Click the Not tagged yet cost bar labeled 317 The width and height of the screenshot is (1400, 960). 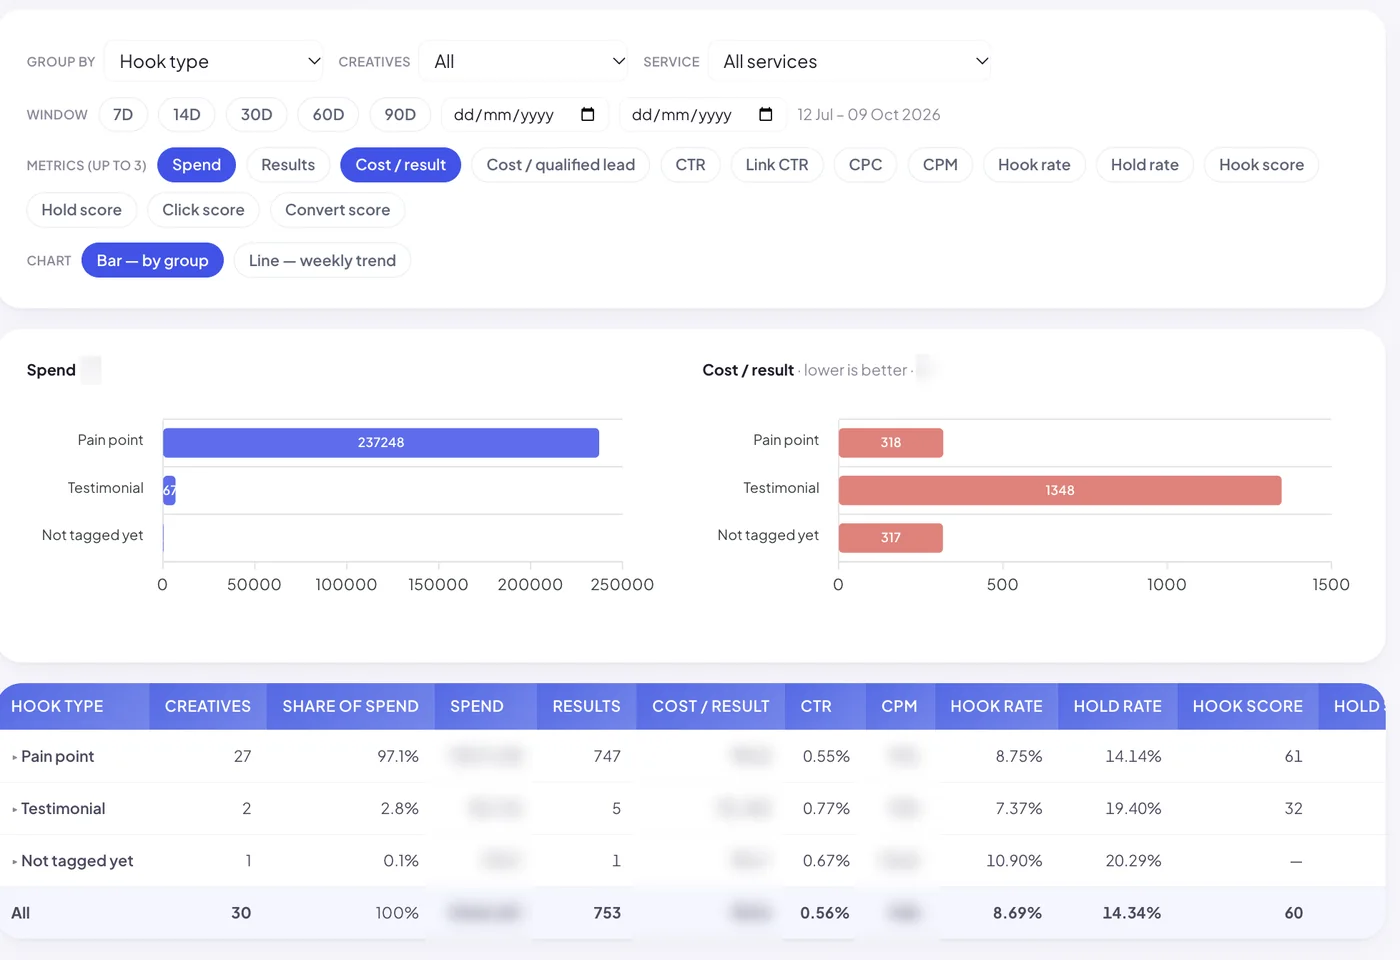891,538
